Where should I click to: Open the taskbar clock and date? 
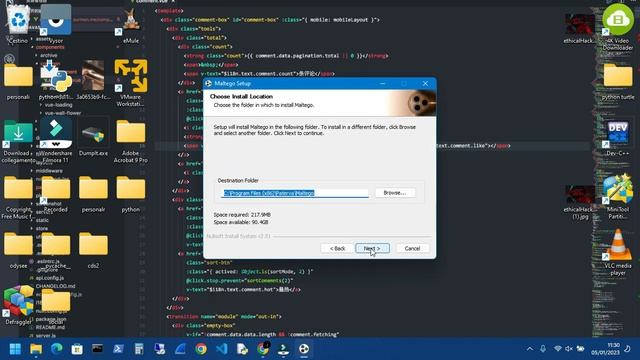[x=605, y=349]
